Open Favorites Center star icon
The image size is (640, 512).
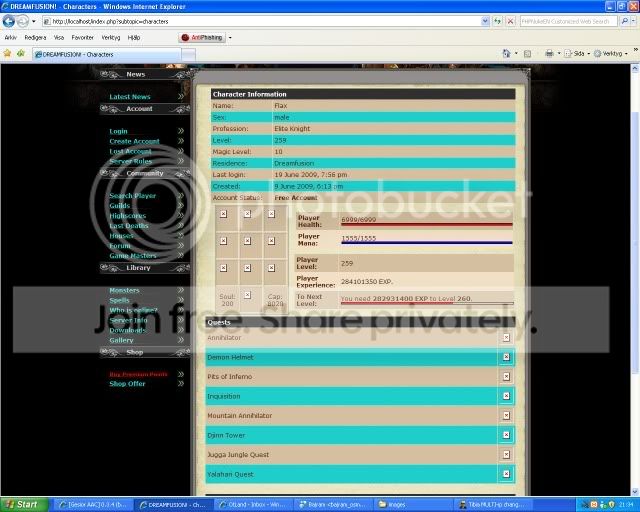pyautogui.click(x=7, y=53)
